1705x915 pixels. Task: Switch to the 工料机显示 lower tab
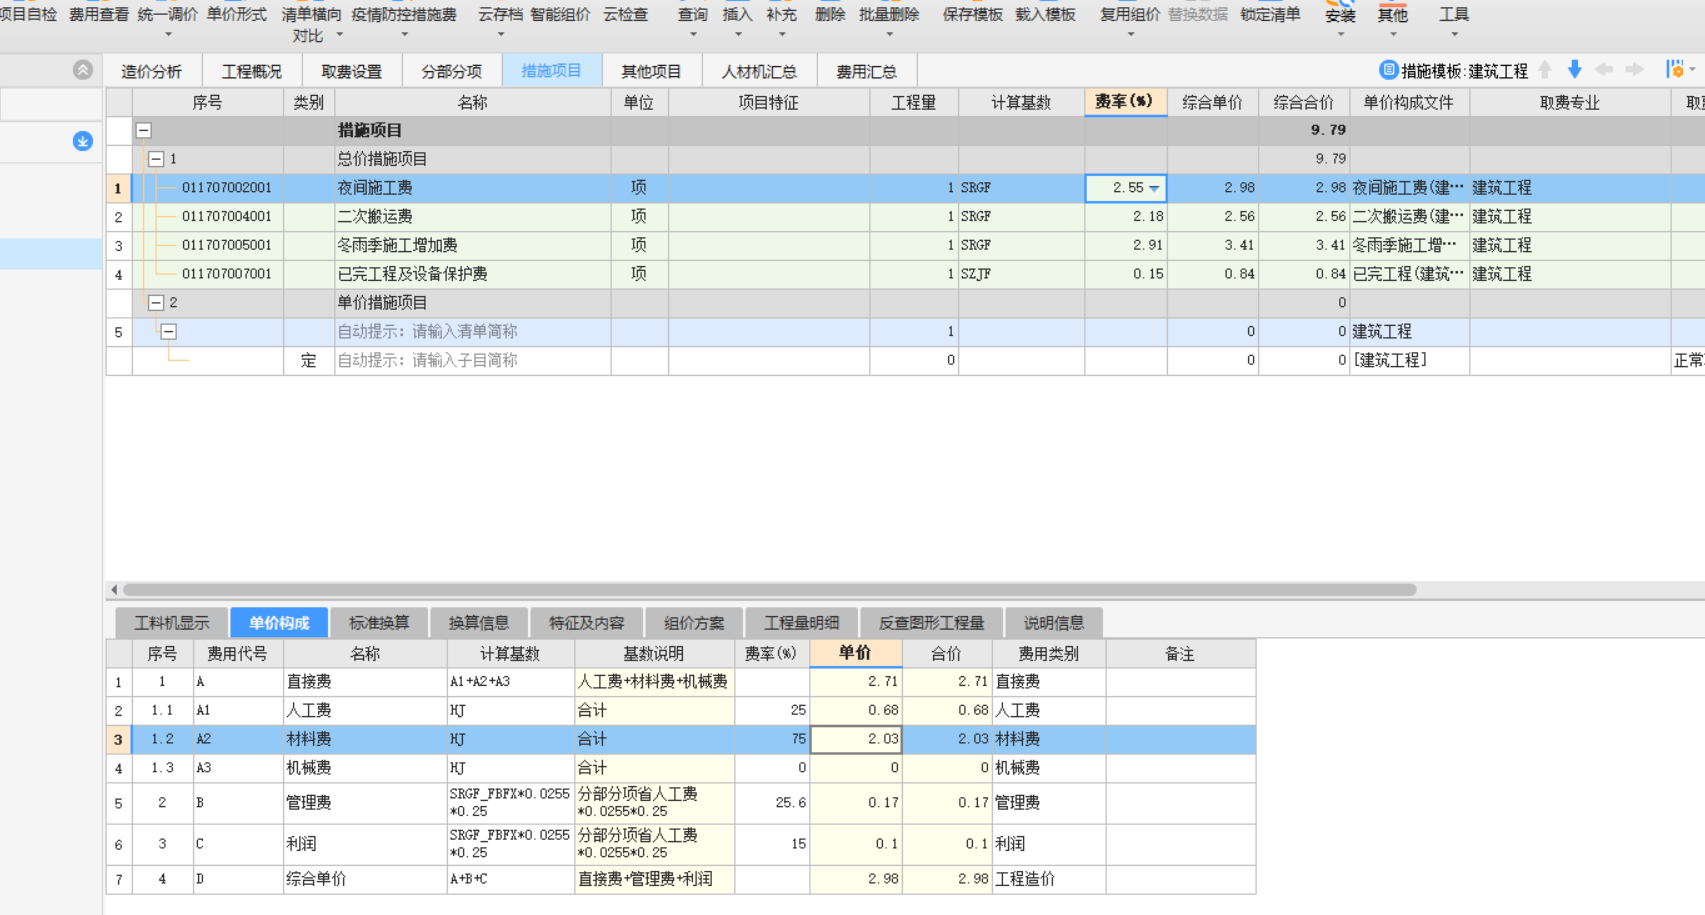click(x=172, y=622)
